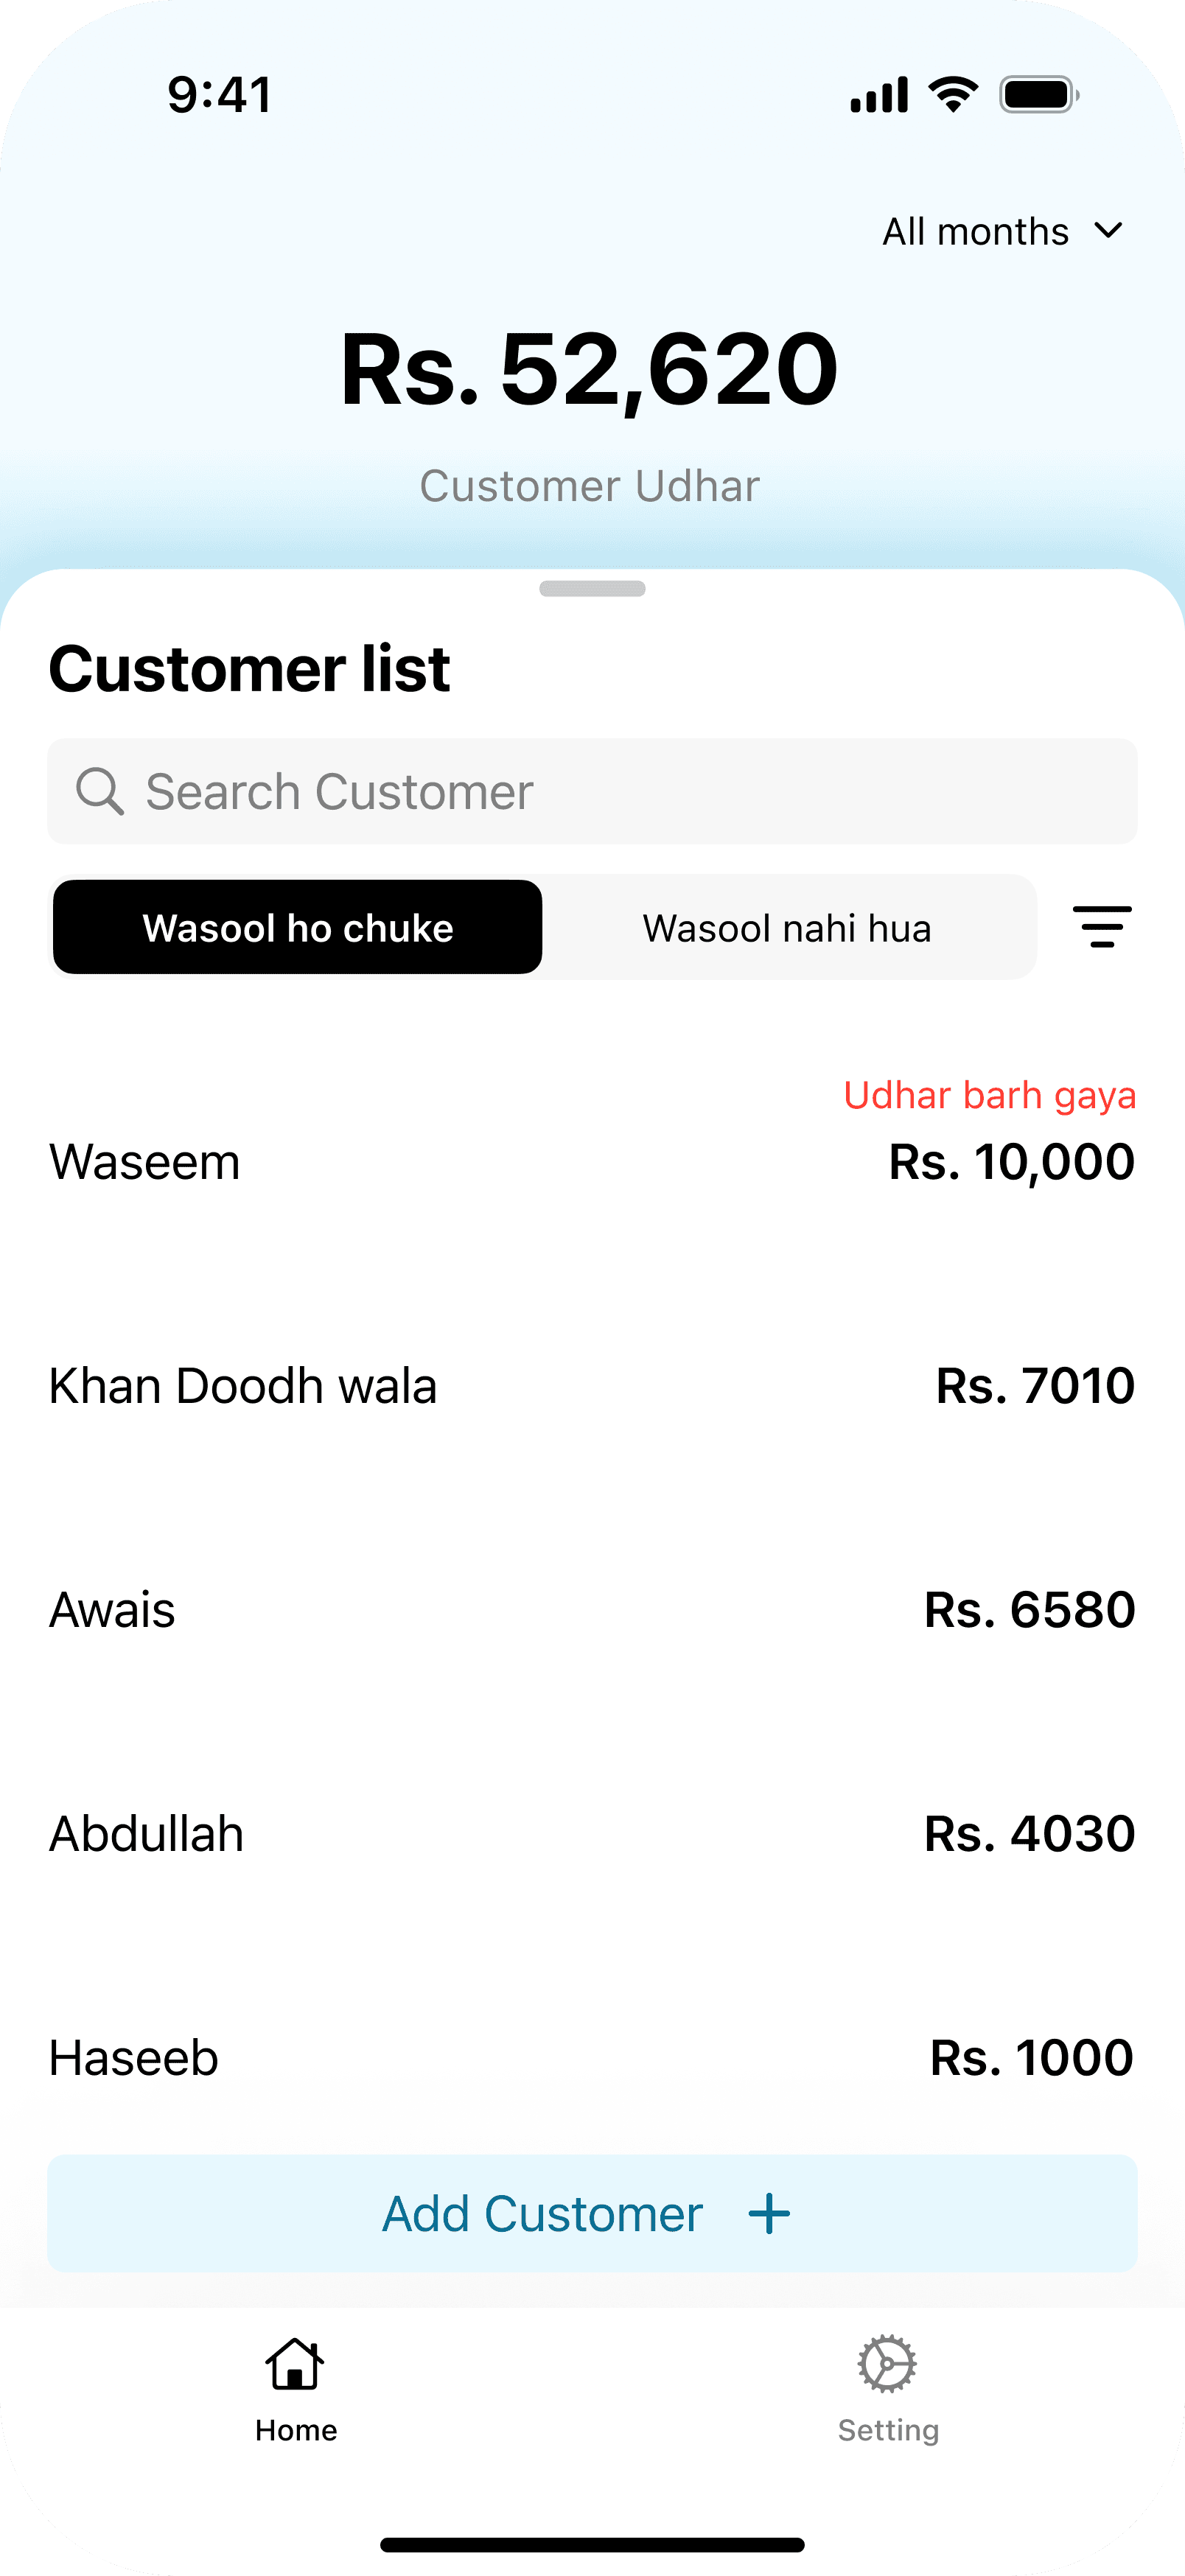Image resolution: width=1185 pixels, height=2576 pixels.
Task: Open the filter lines icon
Action: coord(1102,926)
